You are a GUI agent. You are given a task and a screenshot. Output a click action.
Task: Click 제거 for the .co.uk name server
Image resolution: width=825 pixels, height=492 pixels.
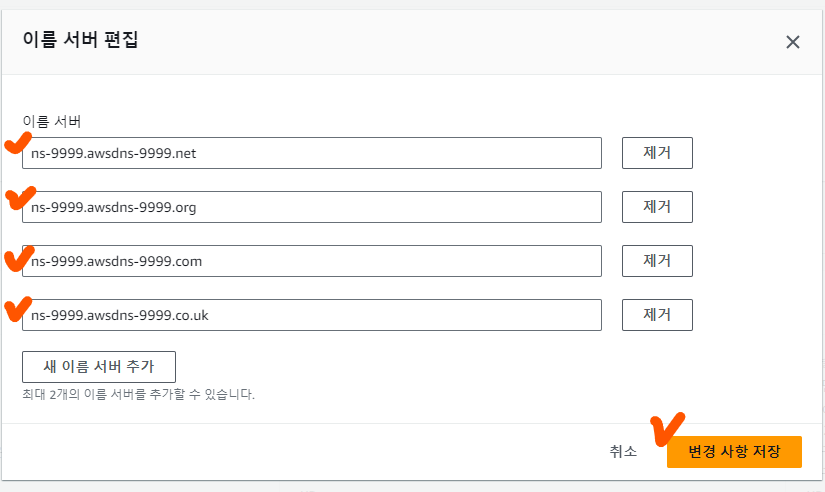click(x=657, y=315)
